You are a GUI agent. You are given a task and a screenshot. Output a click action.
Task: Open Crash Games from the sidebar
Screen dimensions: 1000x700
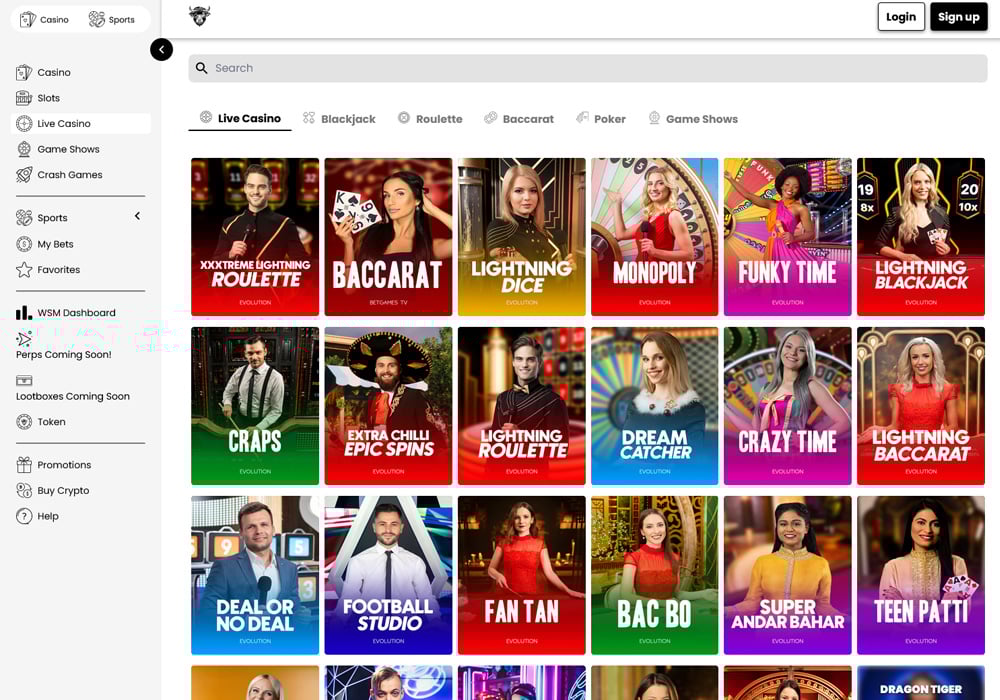point(81,175)
